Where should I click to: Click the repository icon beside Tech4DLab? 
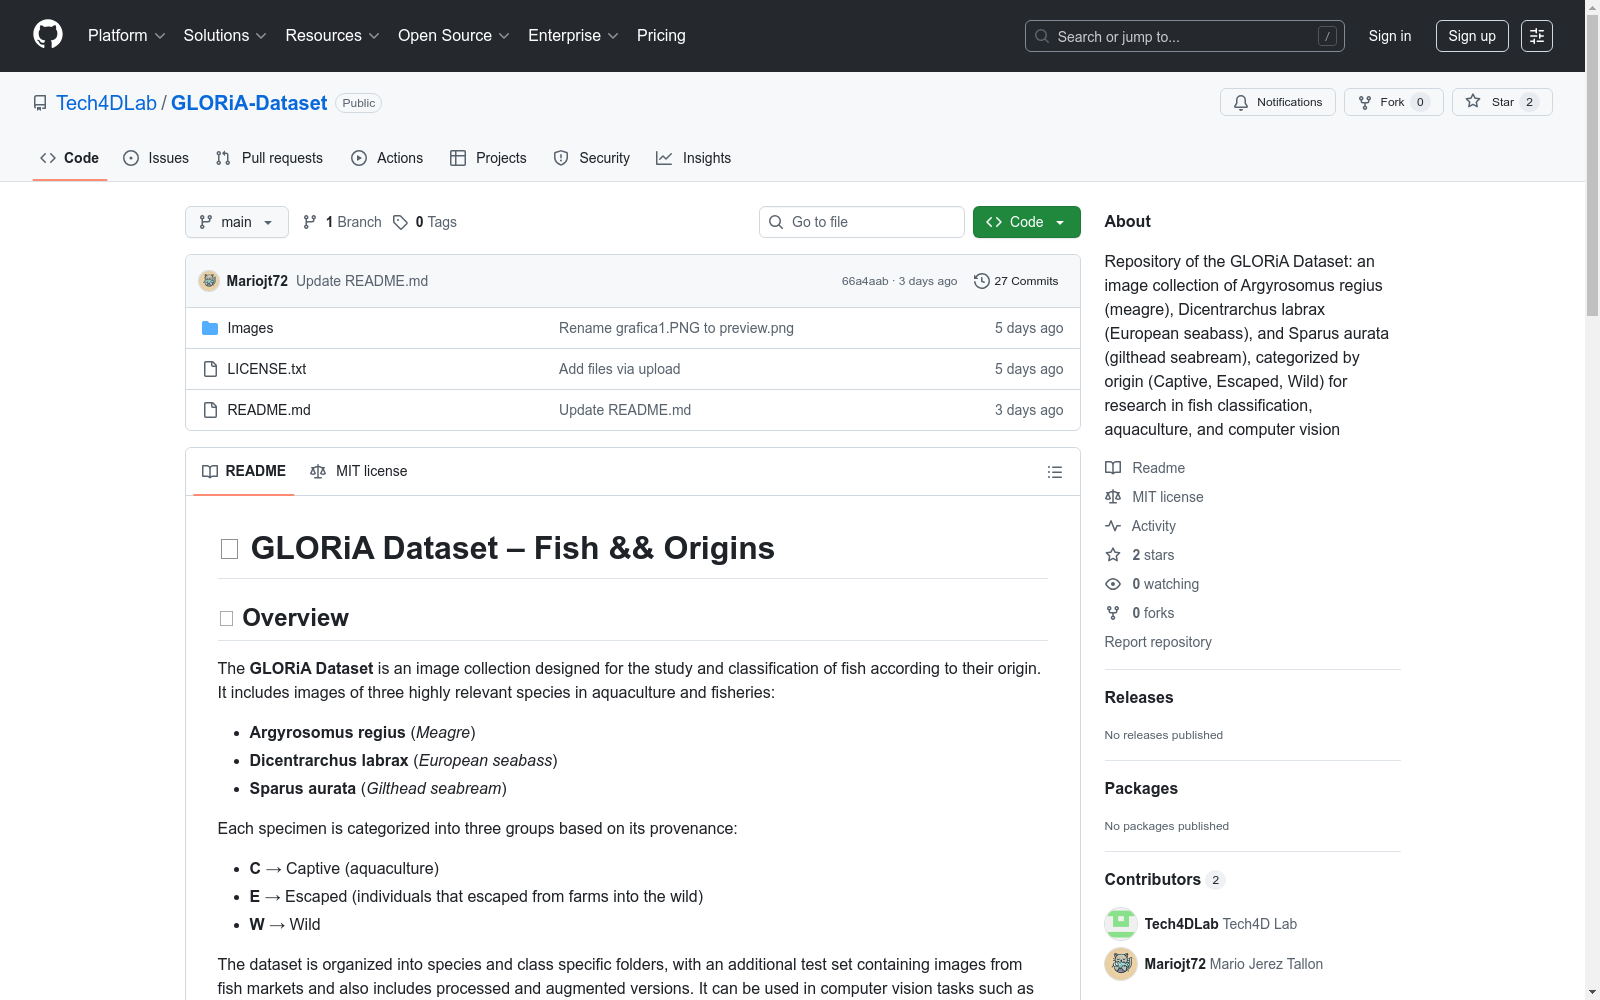[40, 103]
